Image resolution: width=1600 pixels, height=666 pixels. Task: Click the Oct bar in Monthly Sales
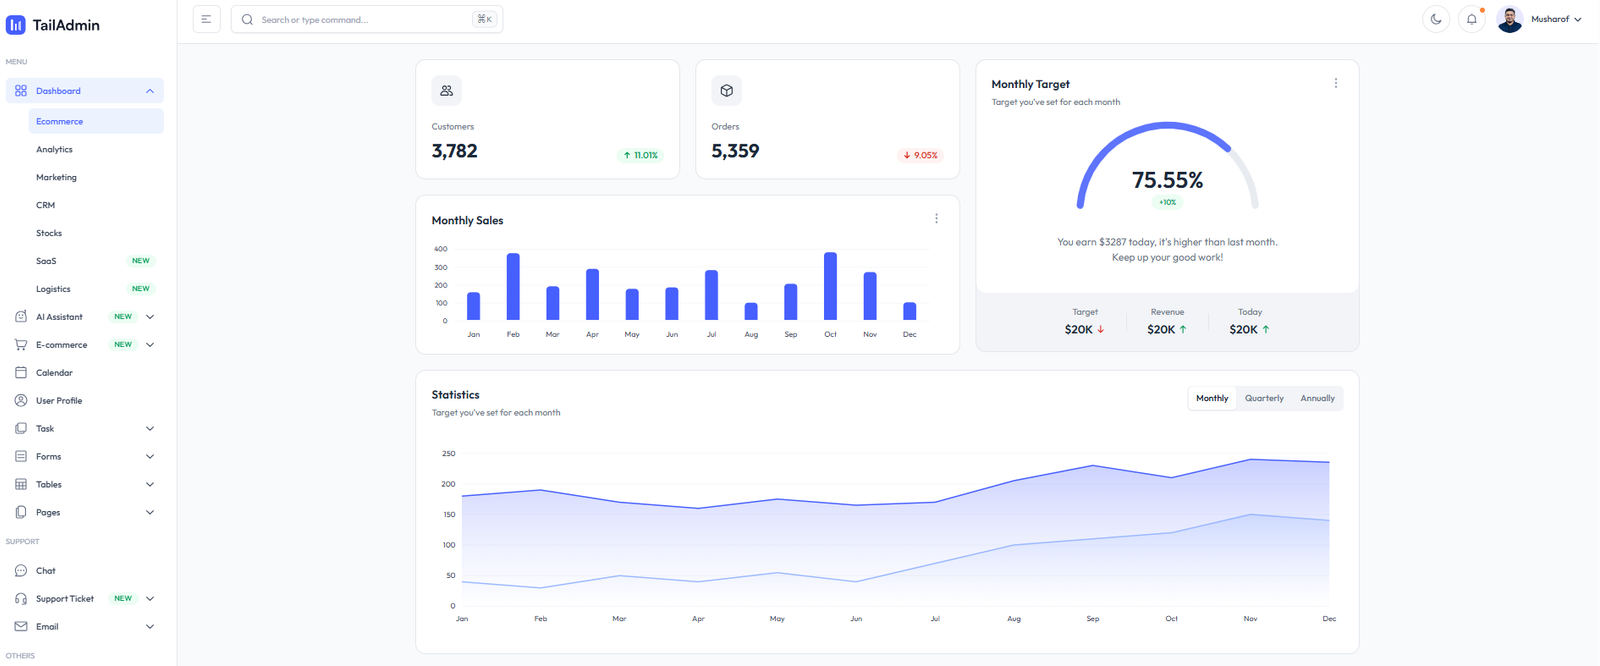point(831,286)
